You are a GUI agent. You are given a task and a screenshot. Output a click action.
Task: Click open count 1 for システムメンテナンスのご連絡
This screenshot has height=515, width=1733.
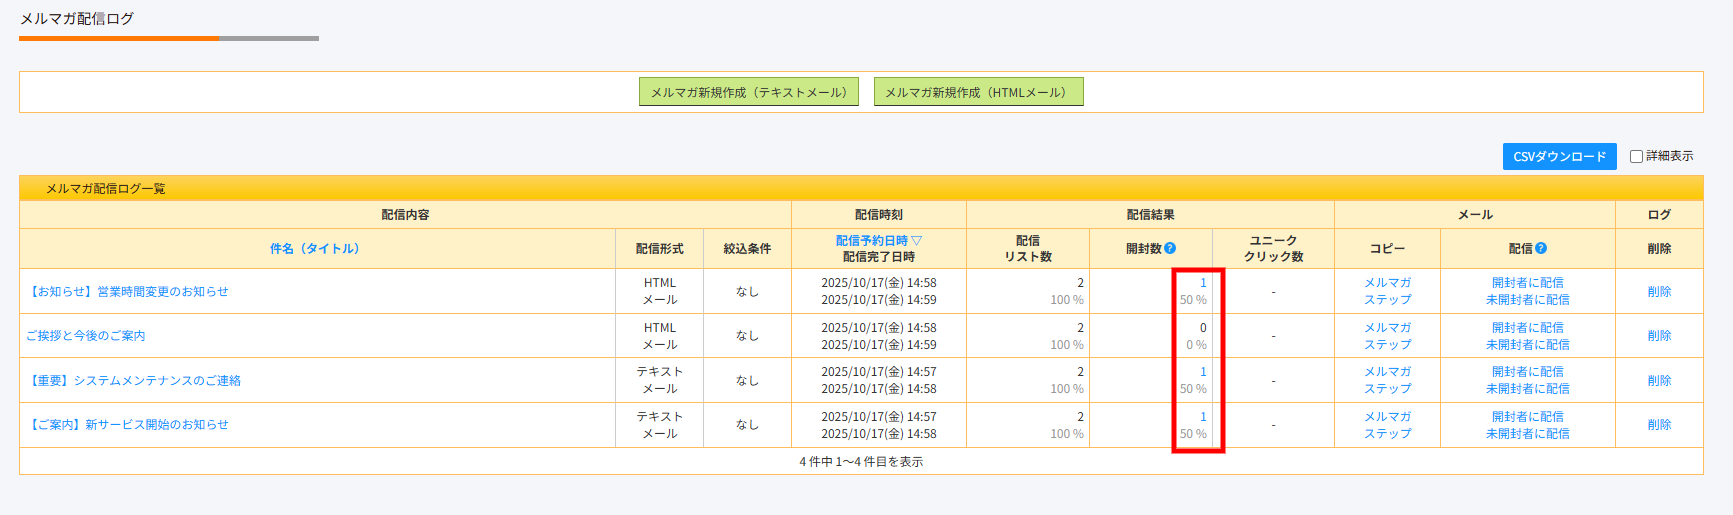pyautogui.click(x=1203, y=371)
